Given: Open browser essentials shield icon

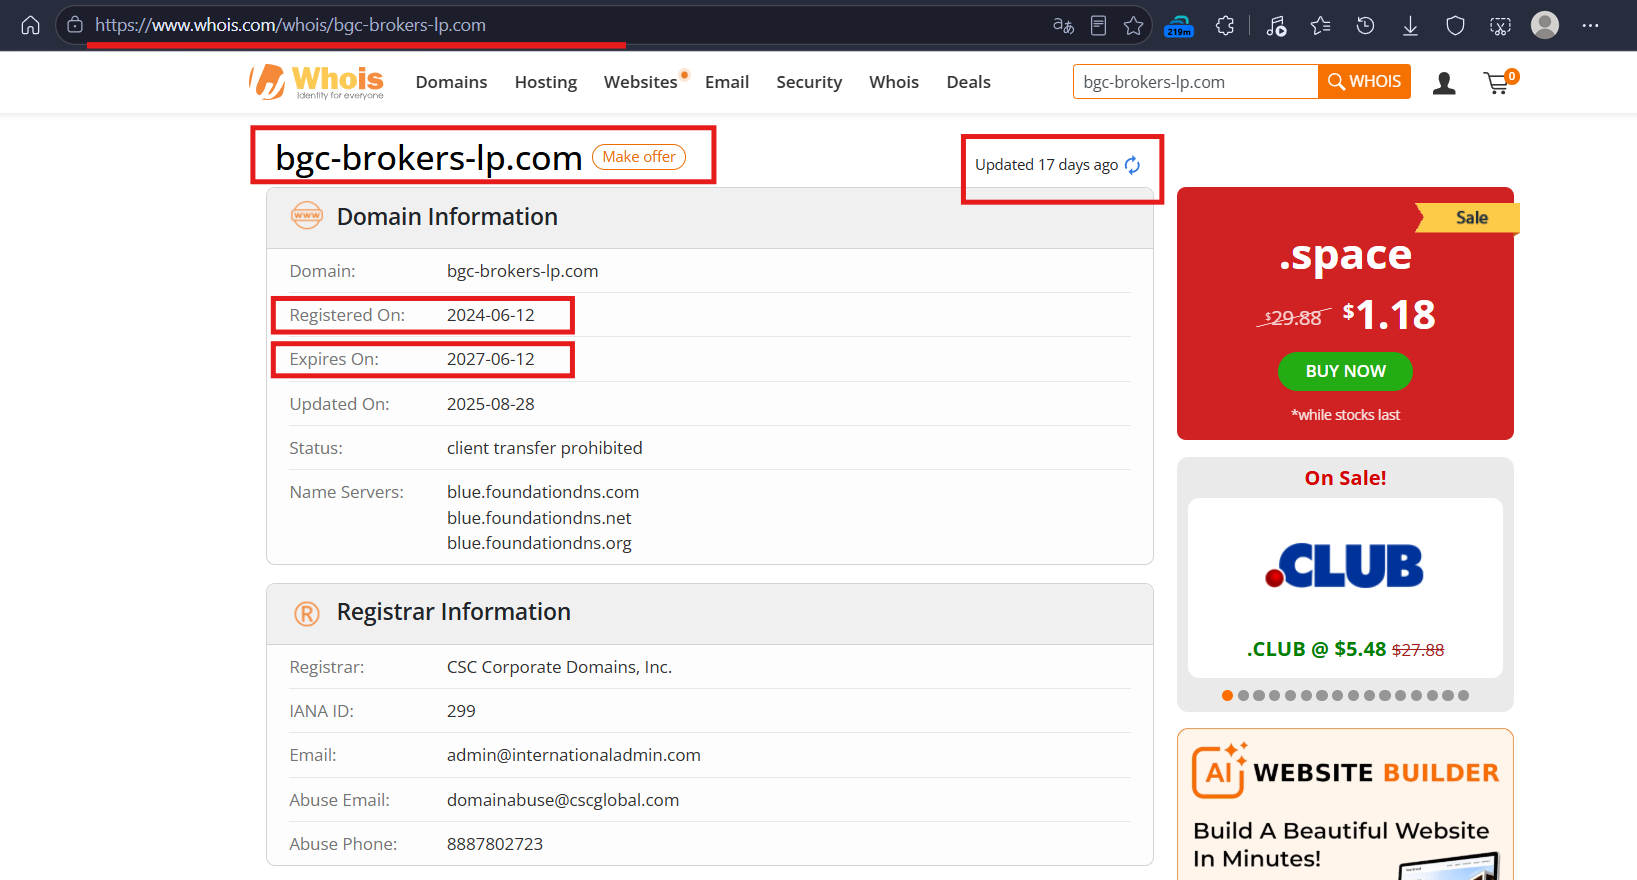Looking at the screenshot, I should pos(1455,25).
